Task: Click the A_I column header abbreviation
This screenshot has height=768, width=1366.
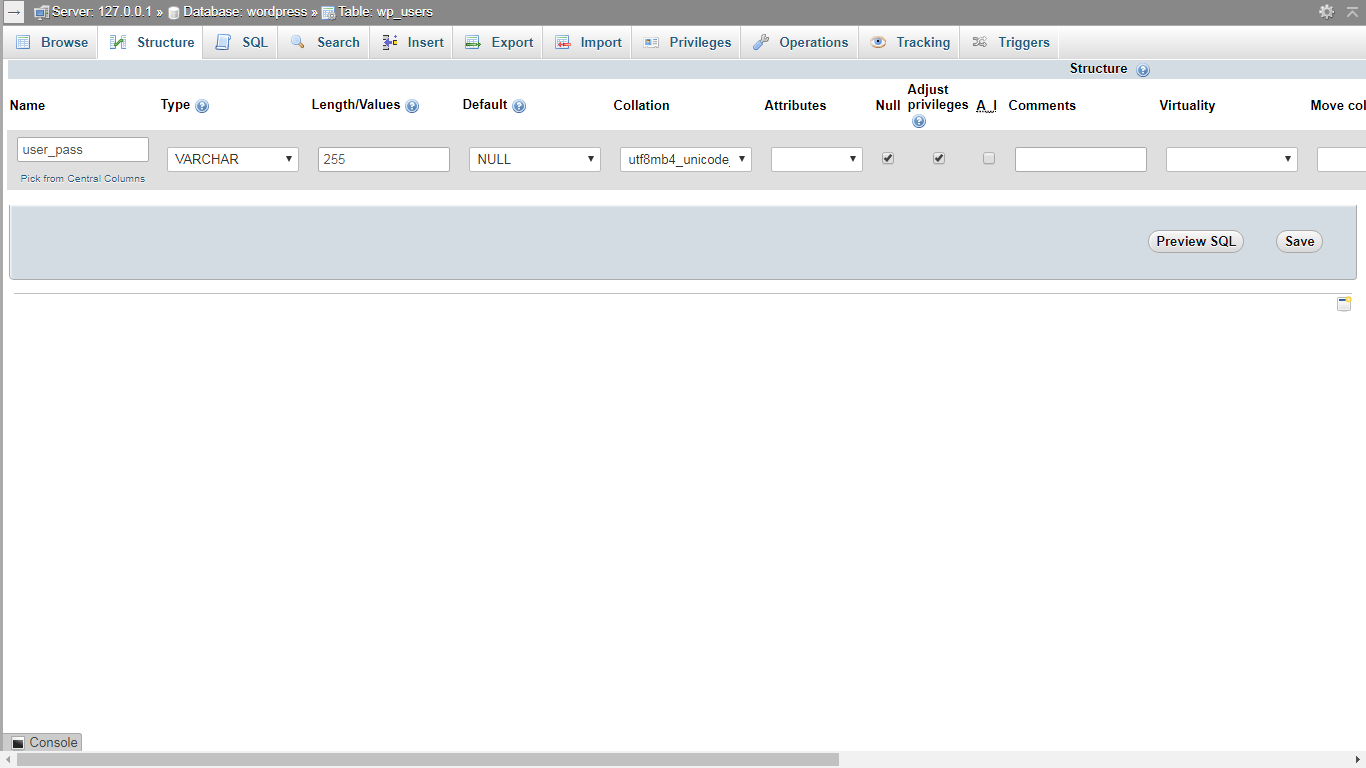Action: click(987, 106)
